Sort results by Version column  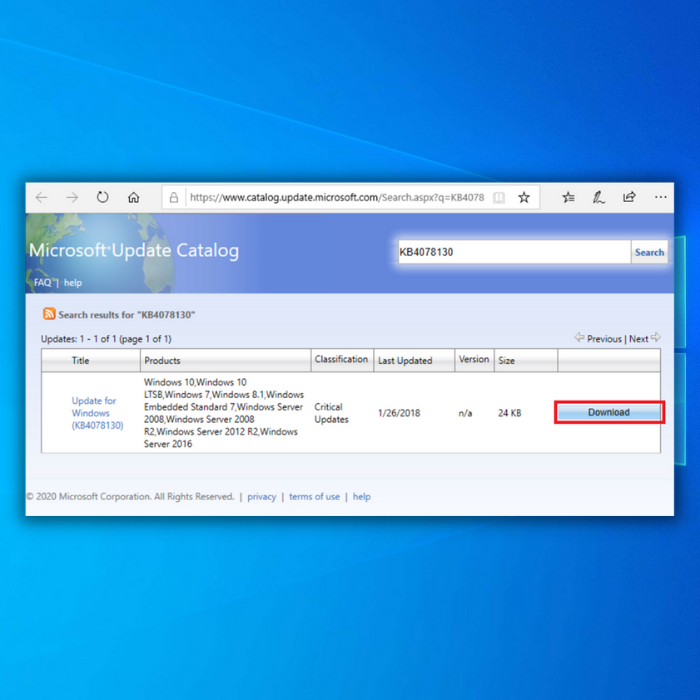pyautogui.click(x=474, y=359)
